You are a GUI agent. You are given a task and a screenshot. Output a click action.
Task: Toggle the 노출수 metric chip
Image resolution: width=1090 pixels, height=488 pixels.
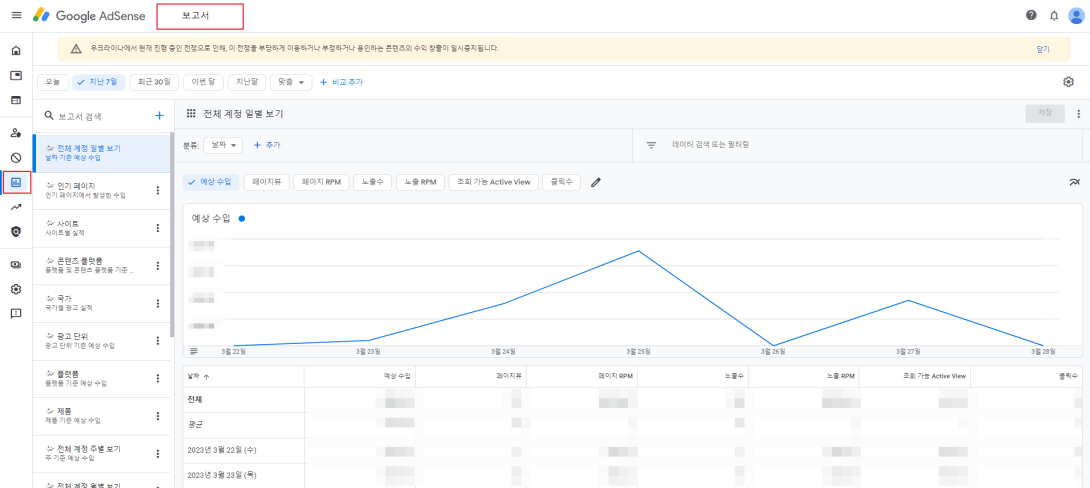tap(373, 182)
